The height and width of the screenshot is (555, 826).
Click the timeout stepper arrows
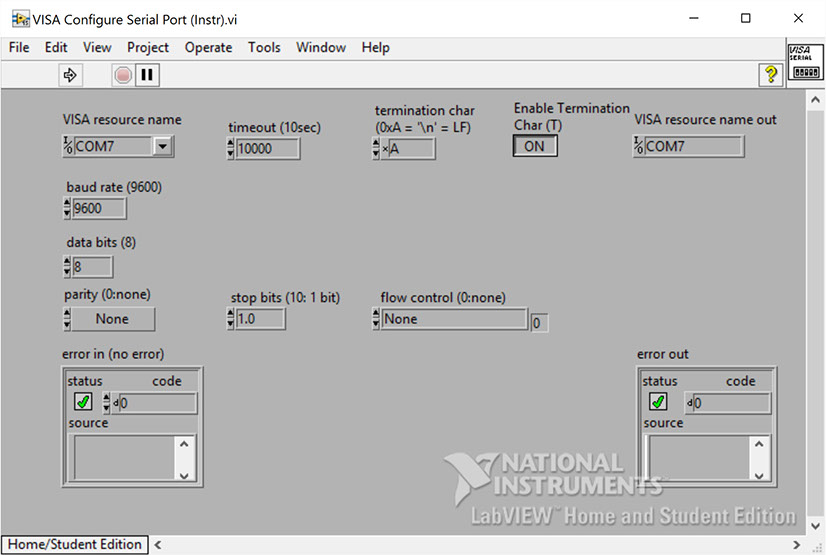point(230,148)
